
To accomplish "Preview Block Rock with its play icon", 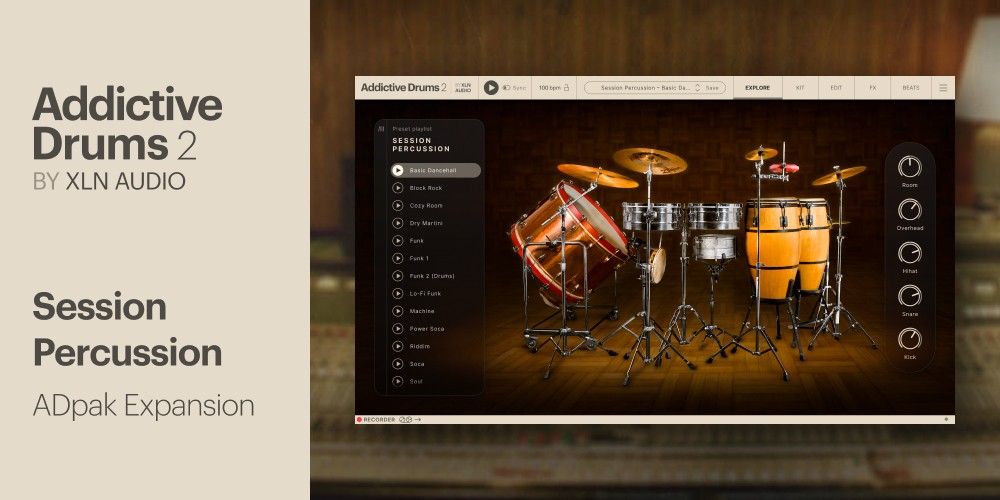I will pyautogui.click(x=397, y=188).
